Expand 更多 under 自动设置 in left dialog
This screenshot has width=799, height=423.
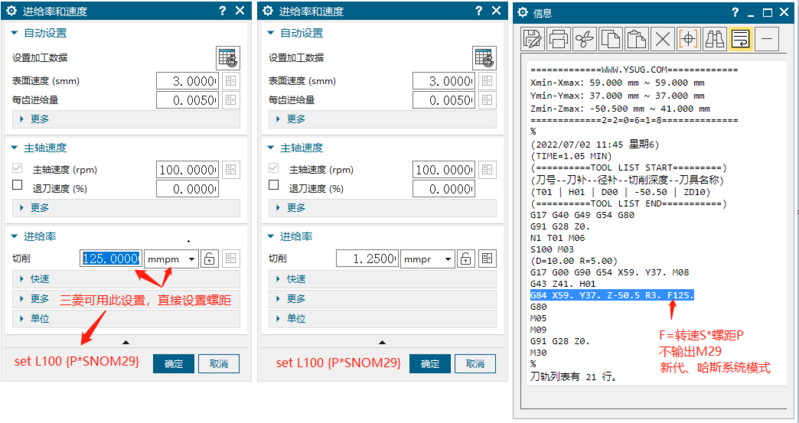click(x=126, y=119)
